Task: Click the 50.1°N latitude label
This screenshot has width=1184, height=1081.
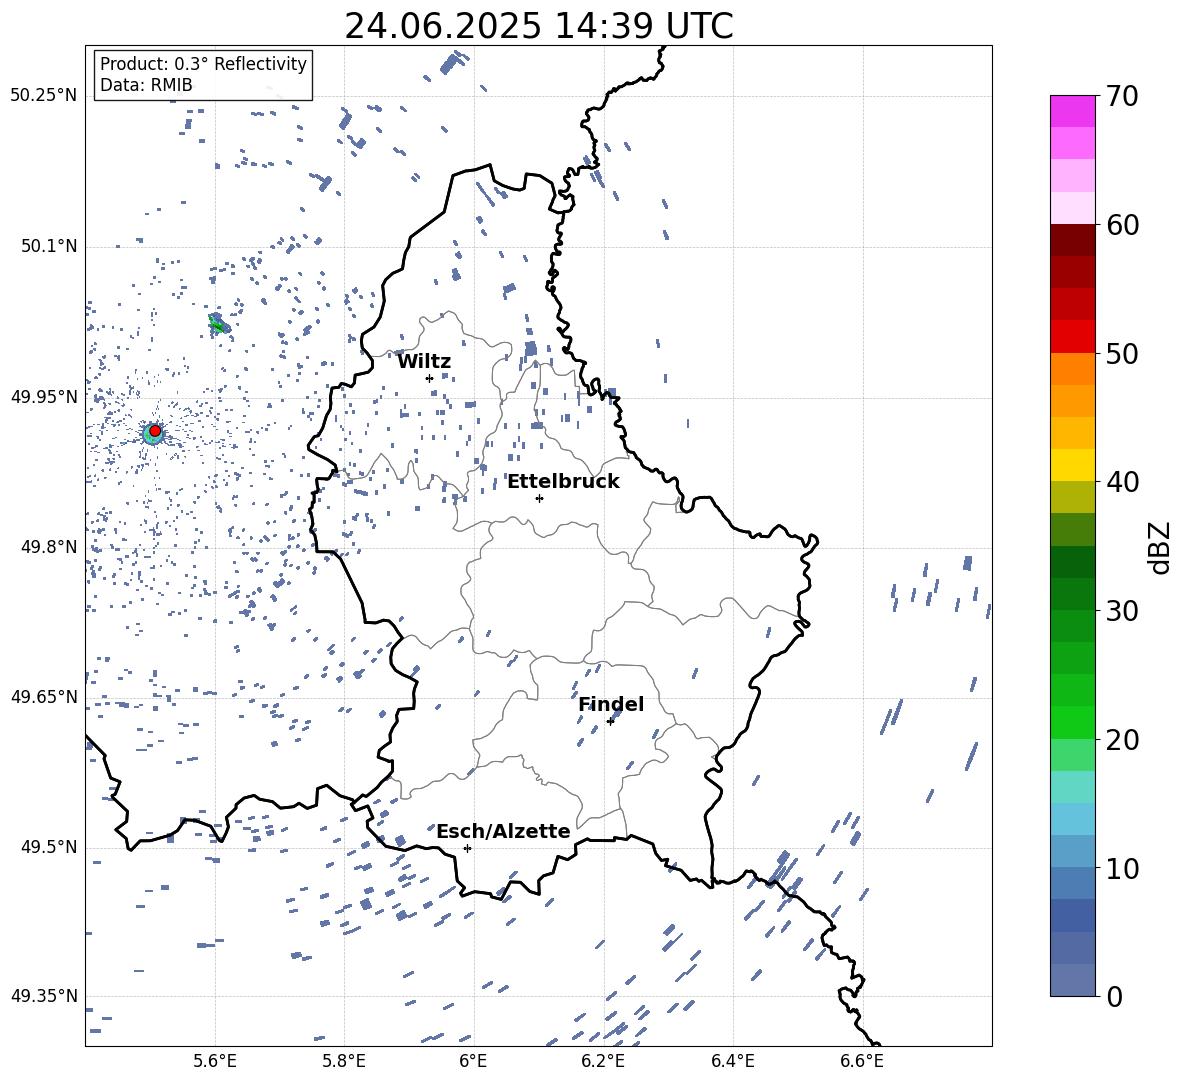Action: pyautogui.click(x=48, y=246)
